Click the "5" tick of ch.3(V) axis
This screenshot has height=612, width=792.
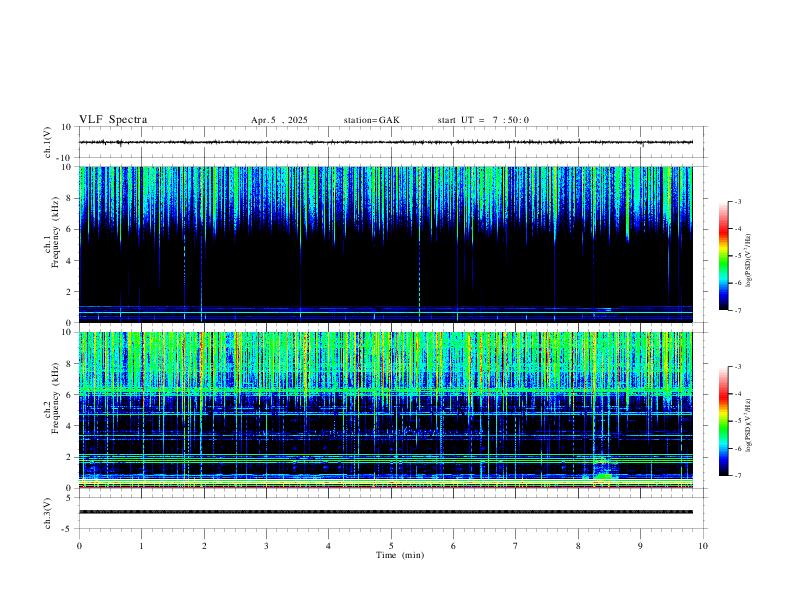70,497
